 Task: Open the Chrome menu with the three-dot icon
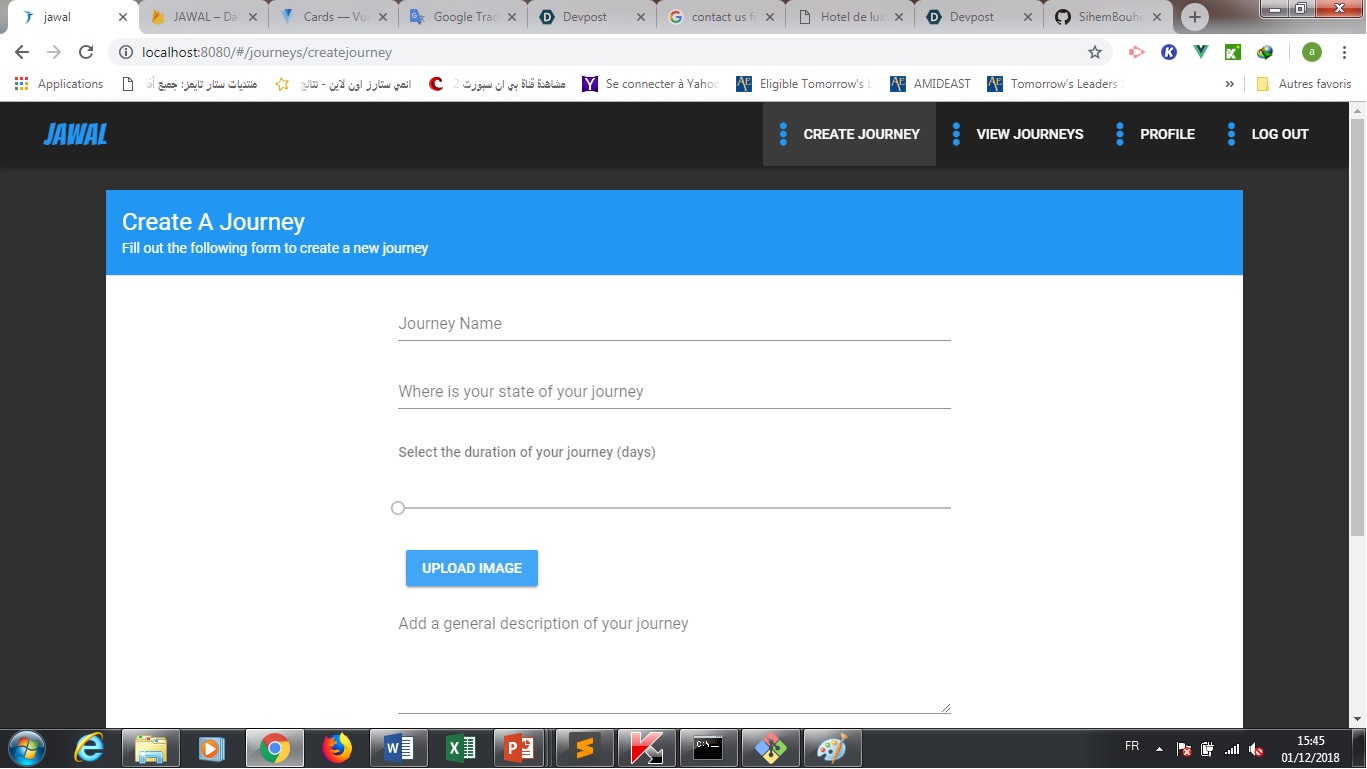1344,51
